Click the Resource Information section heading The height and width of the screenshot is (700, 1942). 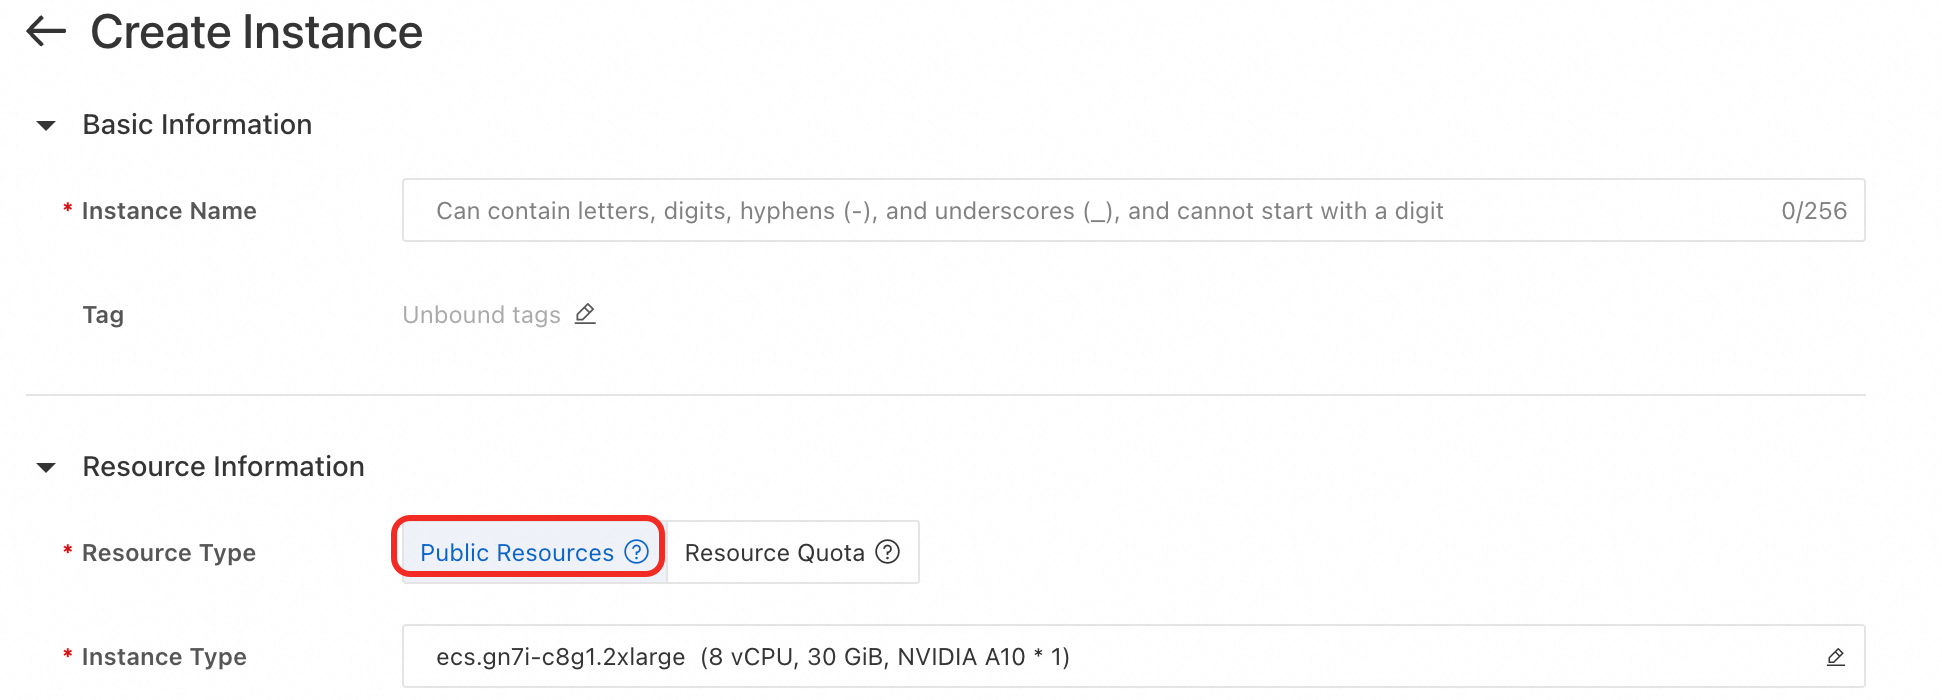(223, 467)
